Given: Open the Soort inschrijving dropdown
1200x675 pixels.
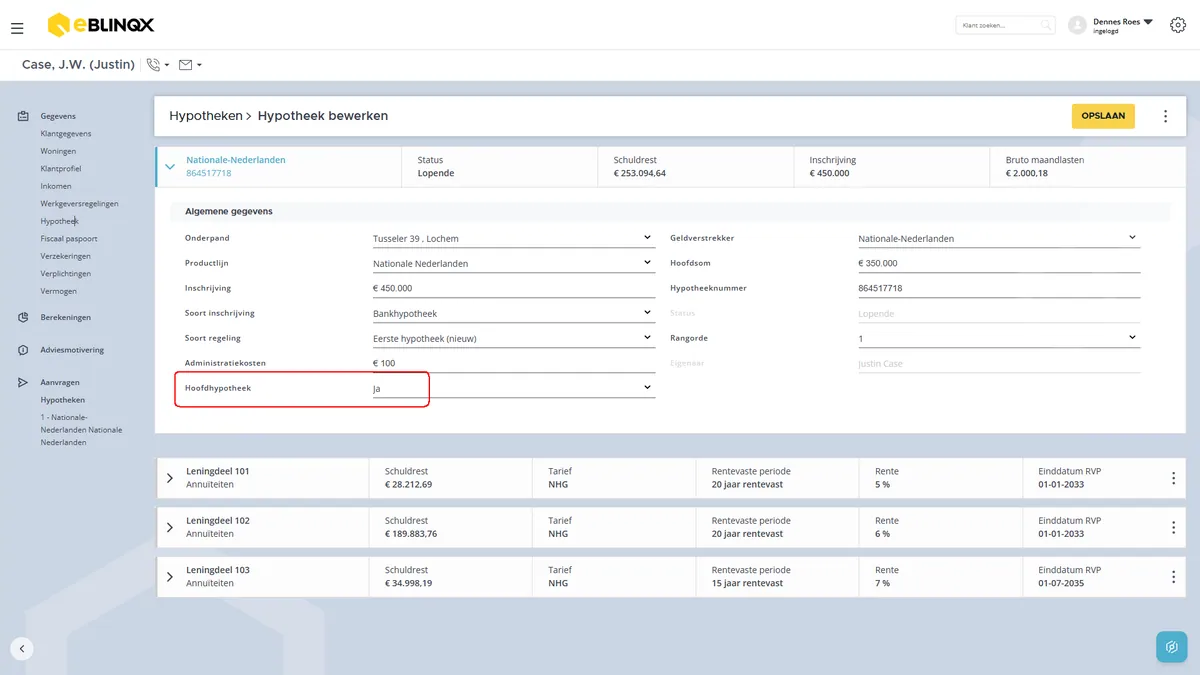Looking at the screenshot, I should (x=514, y=314).
